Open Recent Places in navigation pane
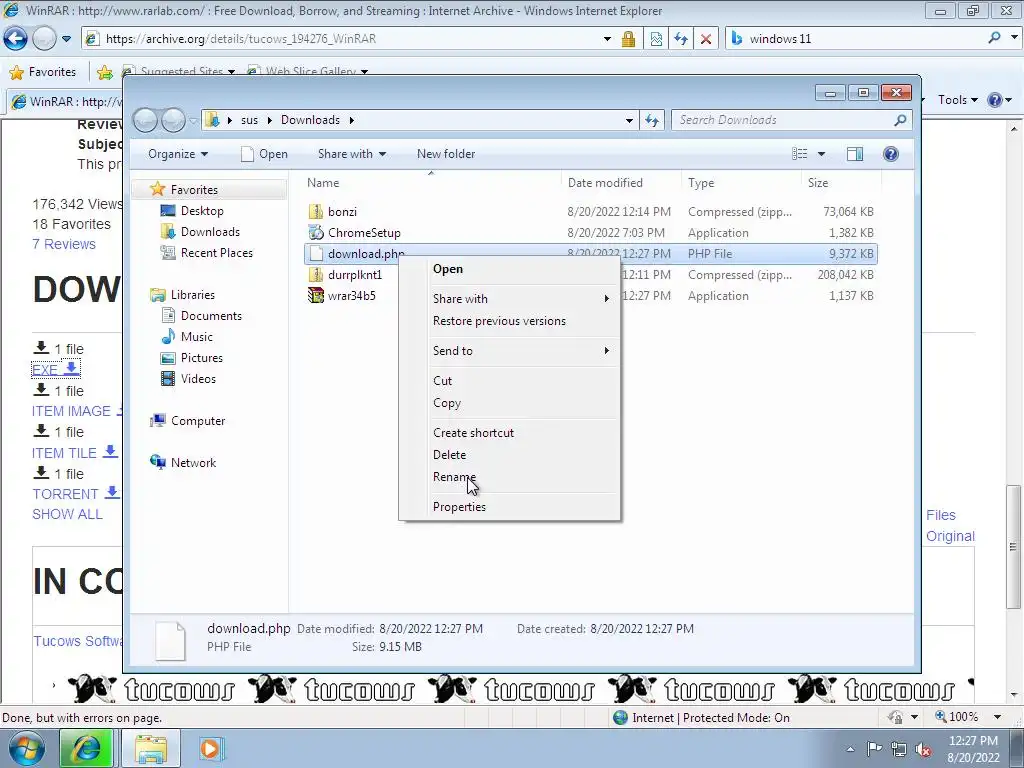 coord(216,253)
